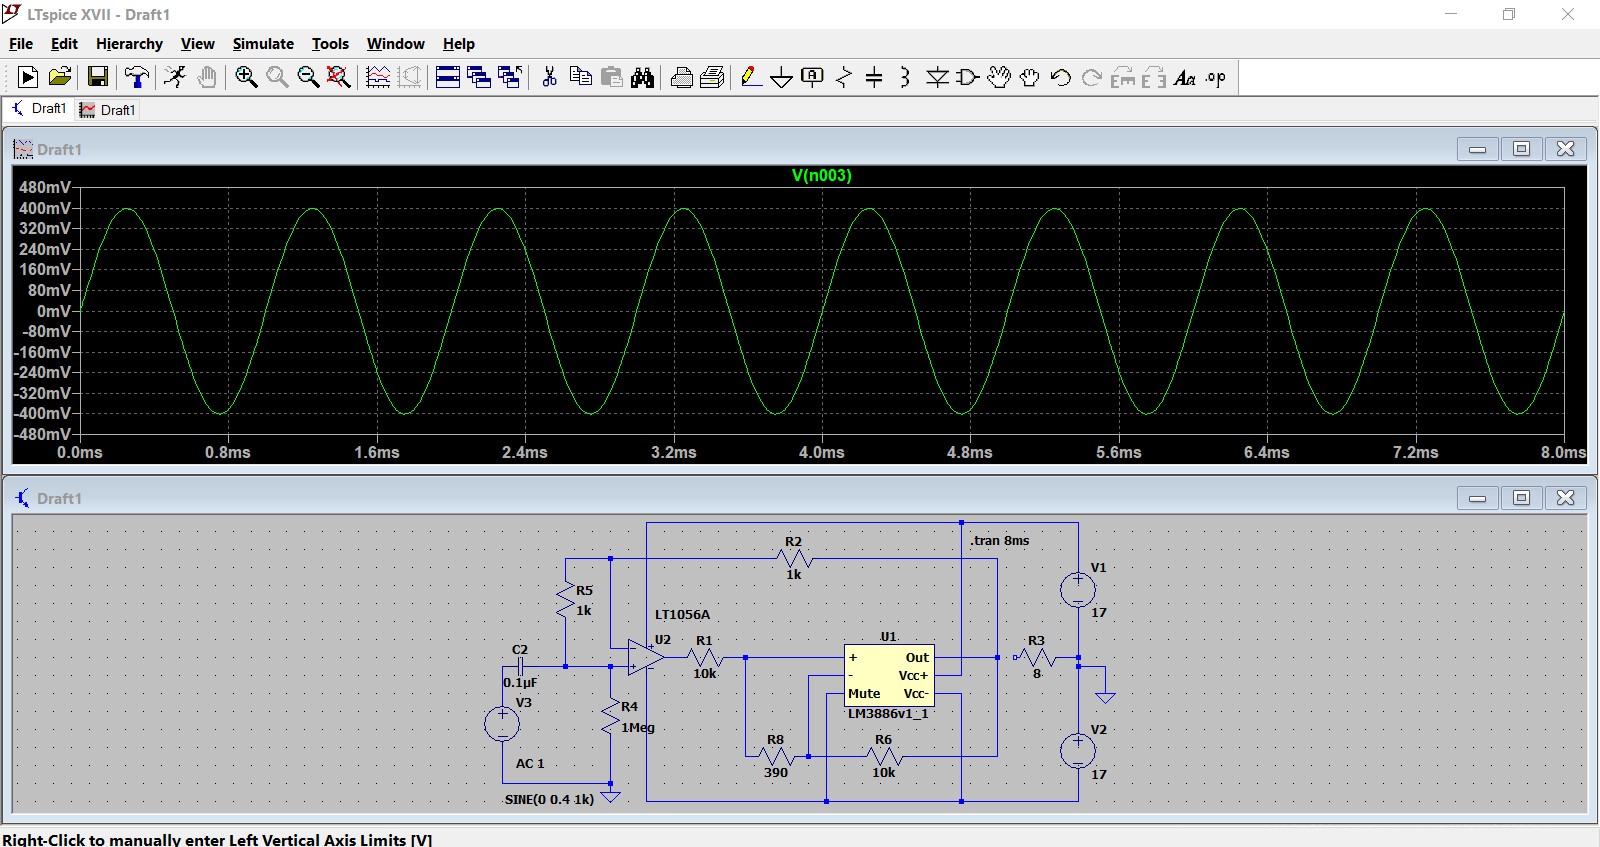Select the Draw Wire pencil tool

[752, 77]
